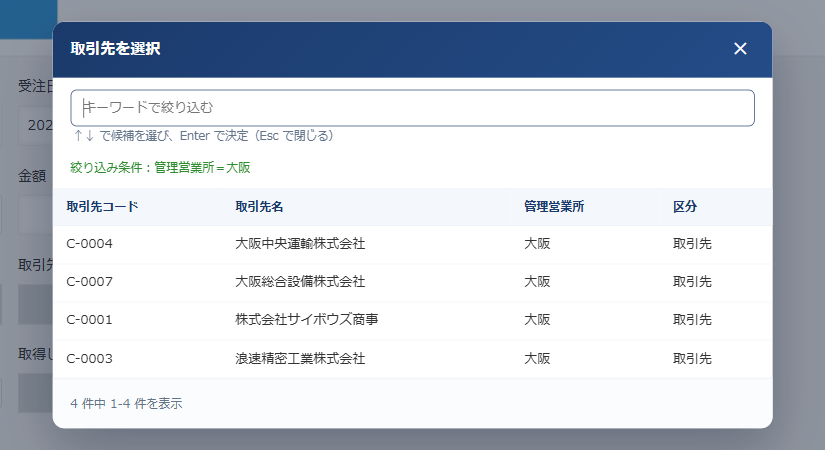Choose 大阪中央運輸株式会社

(300, 244)
